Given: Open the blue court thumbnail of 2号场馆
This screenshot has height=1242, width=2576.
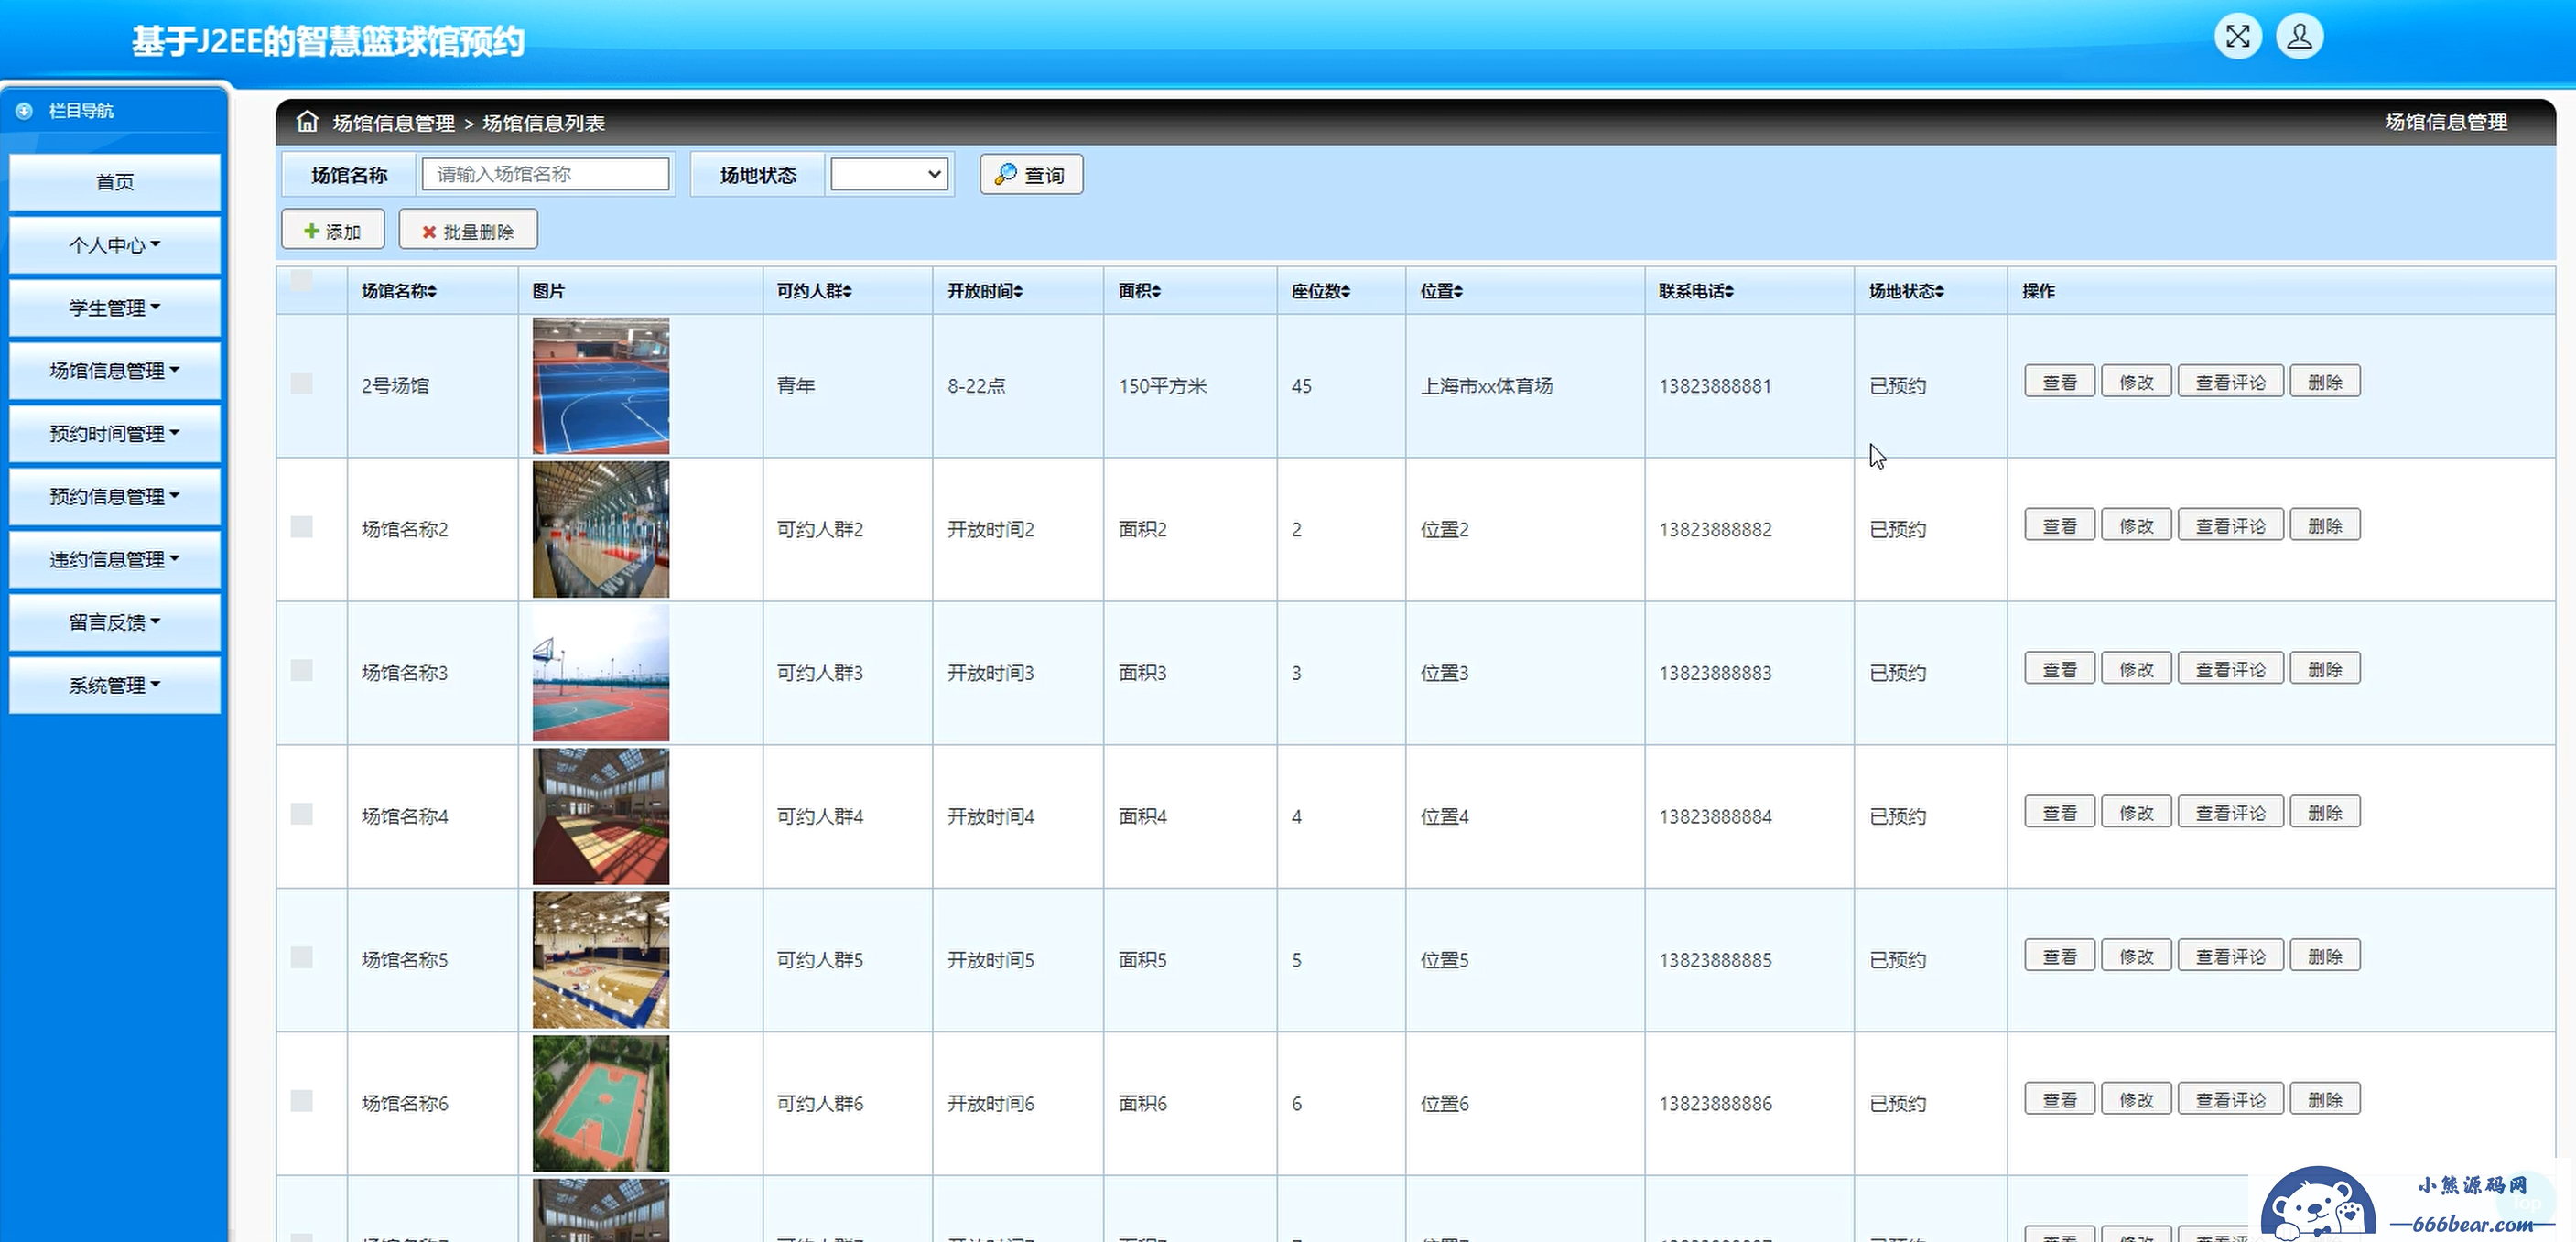Looking at the screenshot, I should tap(601, 386).
